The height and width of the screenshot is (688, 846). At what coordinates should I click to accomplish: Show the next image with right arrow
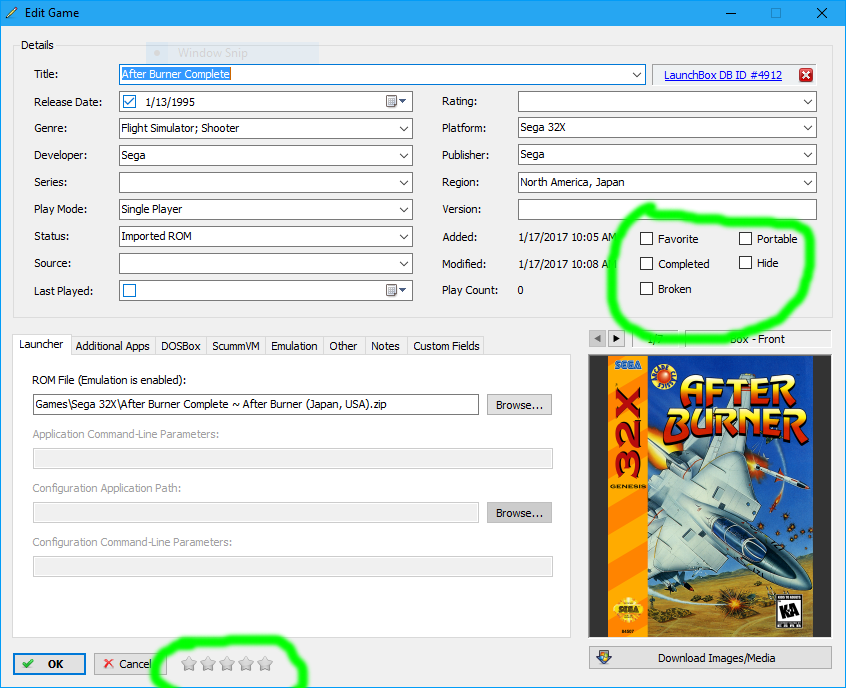616,339
